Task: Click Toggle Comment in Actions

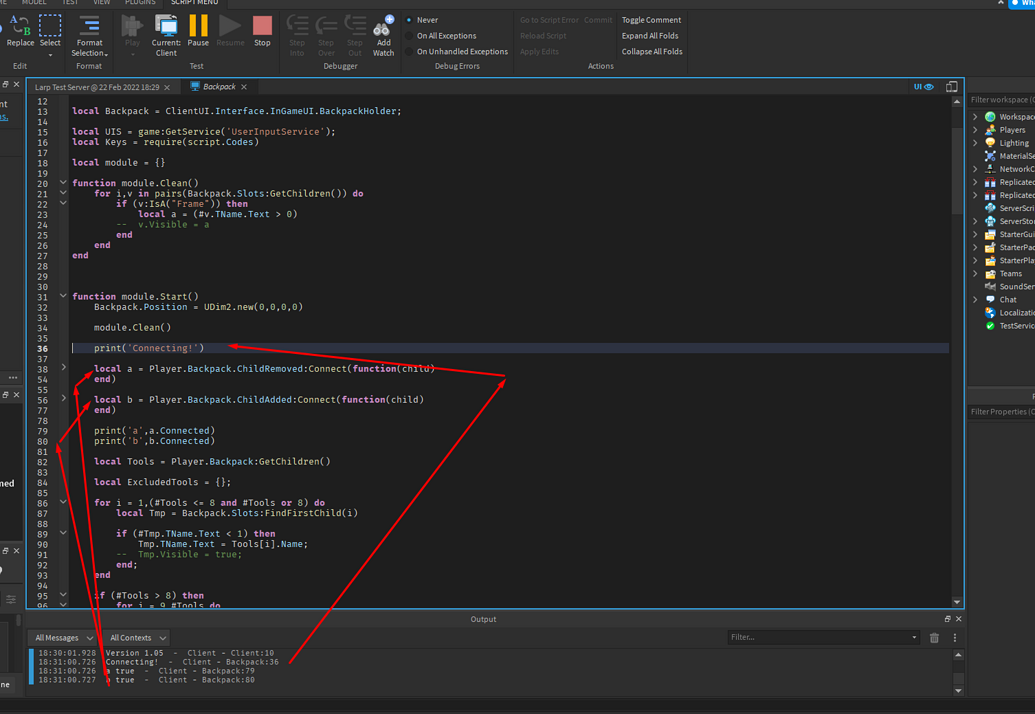Action: 651,19
